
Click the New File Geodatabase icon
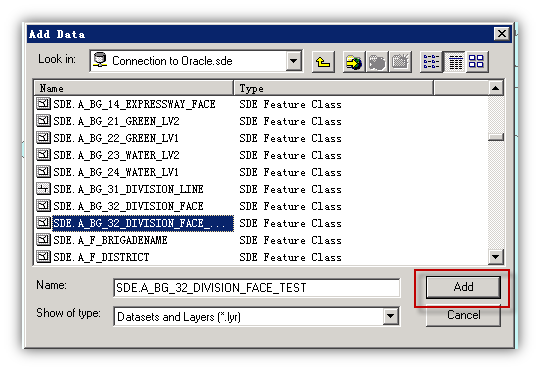point(400,62)
